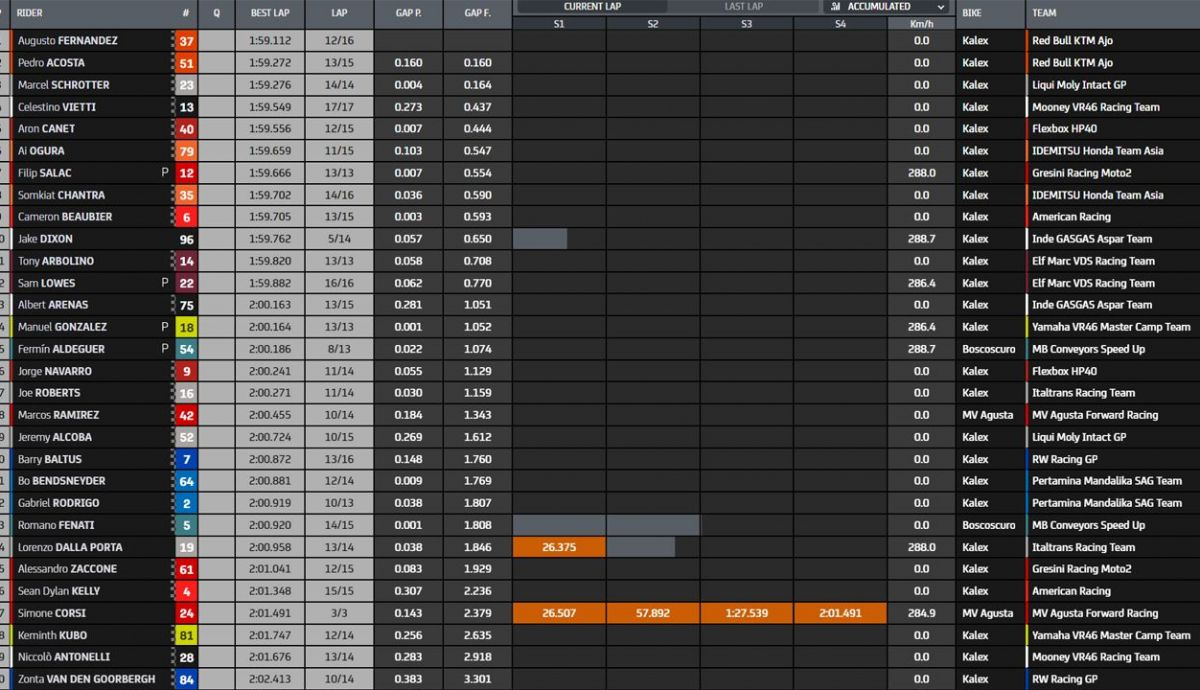Click the GAP P. column header
The image size is (1200, 690).
tap(408, 13)
